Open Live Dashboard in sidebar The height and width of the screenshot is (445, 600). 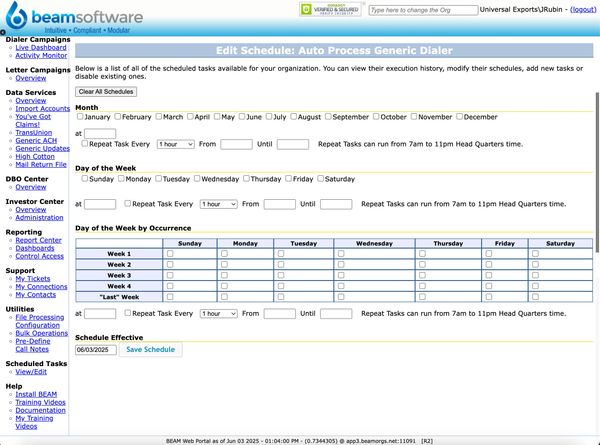(41, 47)
